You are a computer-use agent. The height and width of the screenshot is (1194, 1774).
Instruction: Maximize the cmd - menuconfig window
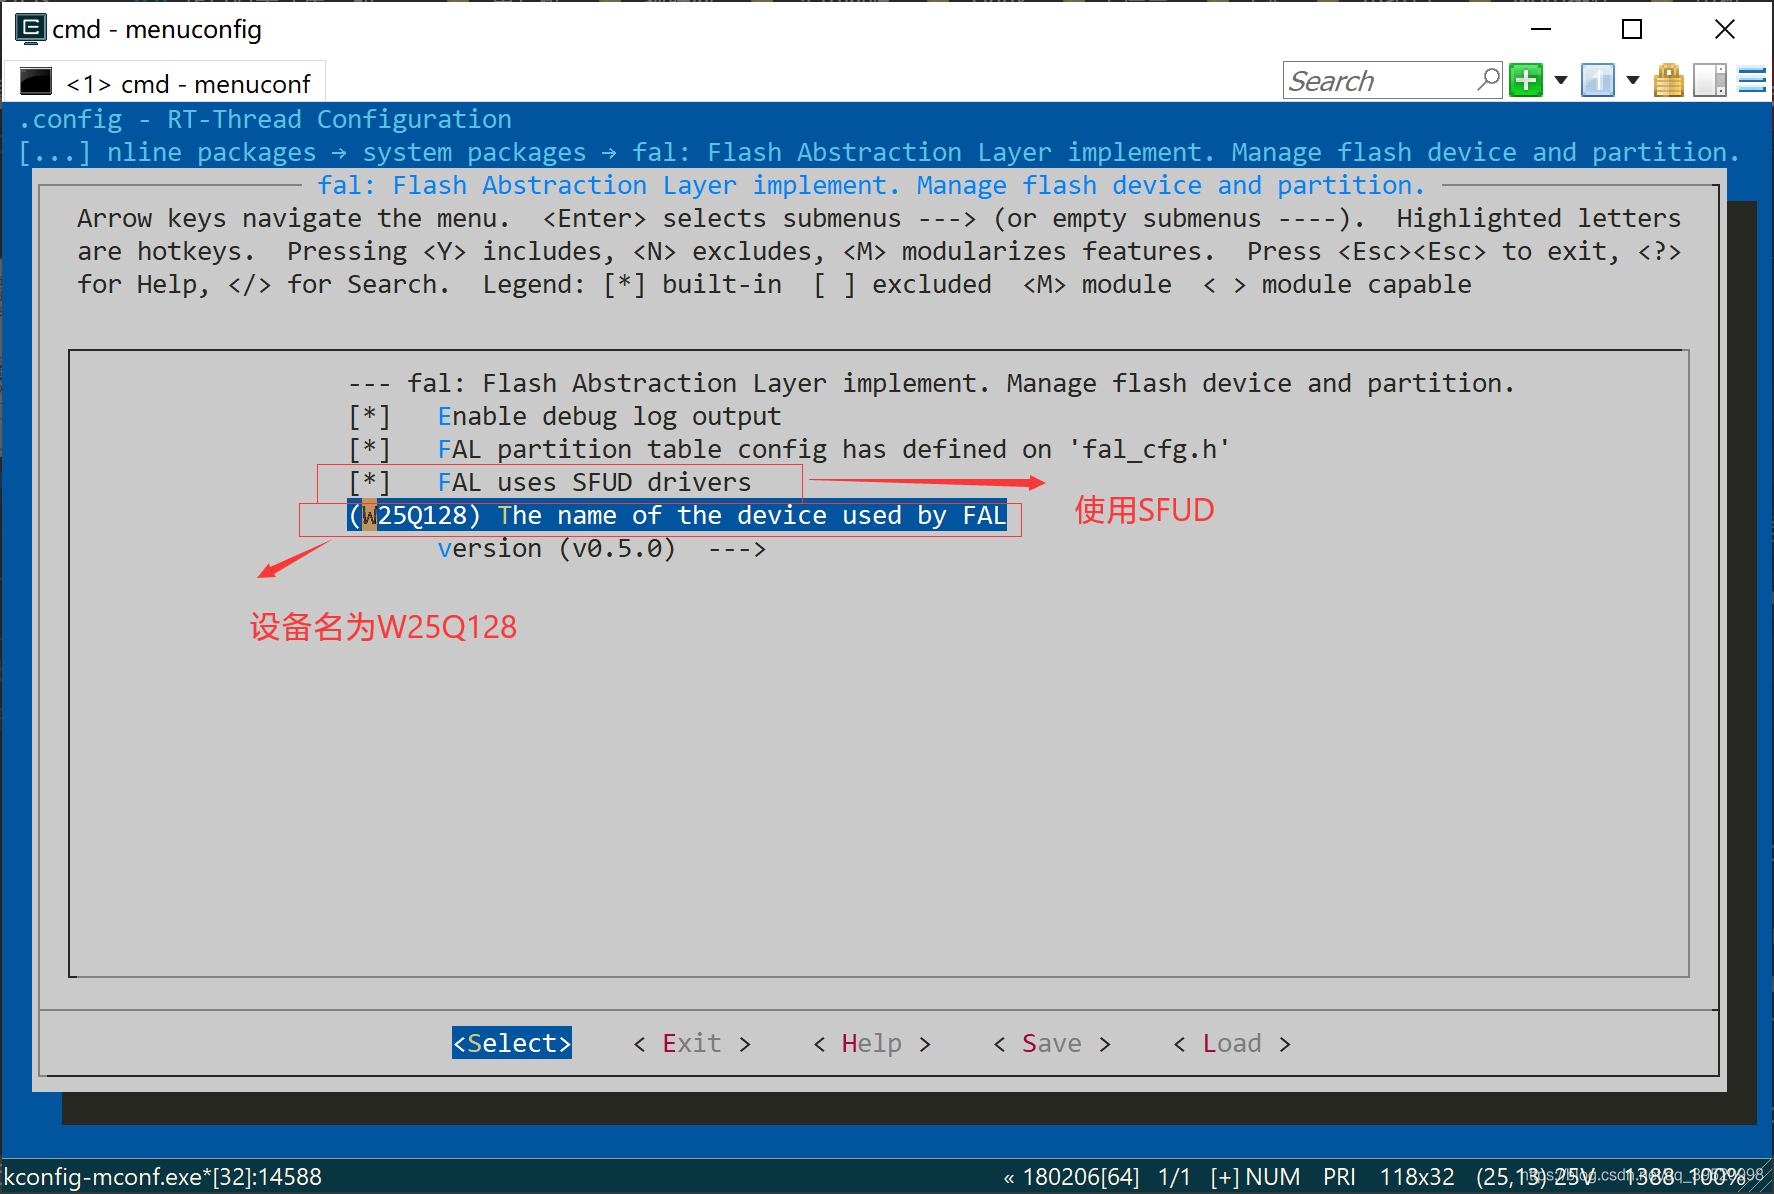(x=1632, y=29)
